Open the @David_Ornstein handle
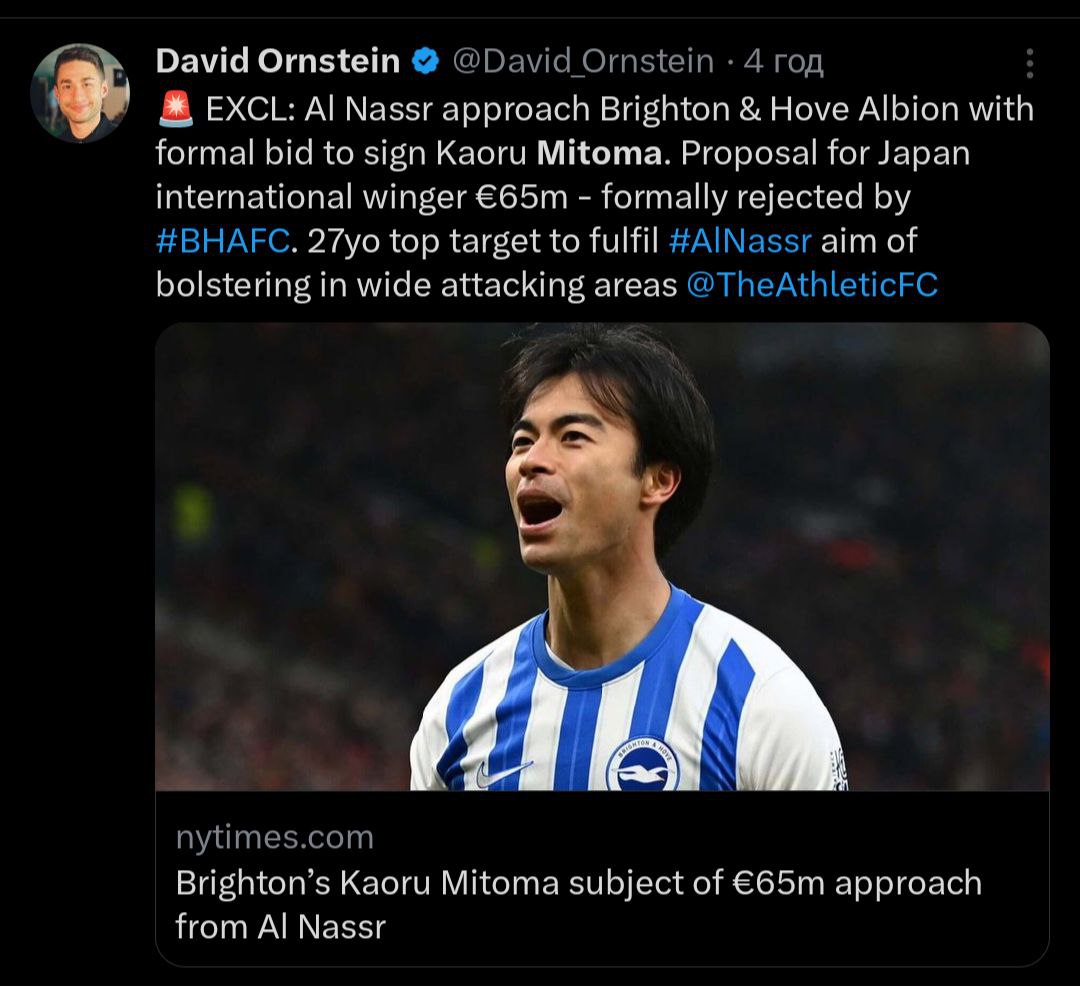 coord(583,61)
